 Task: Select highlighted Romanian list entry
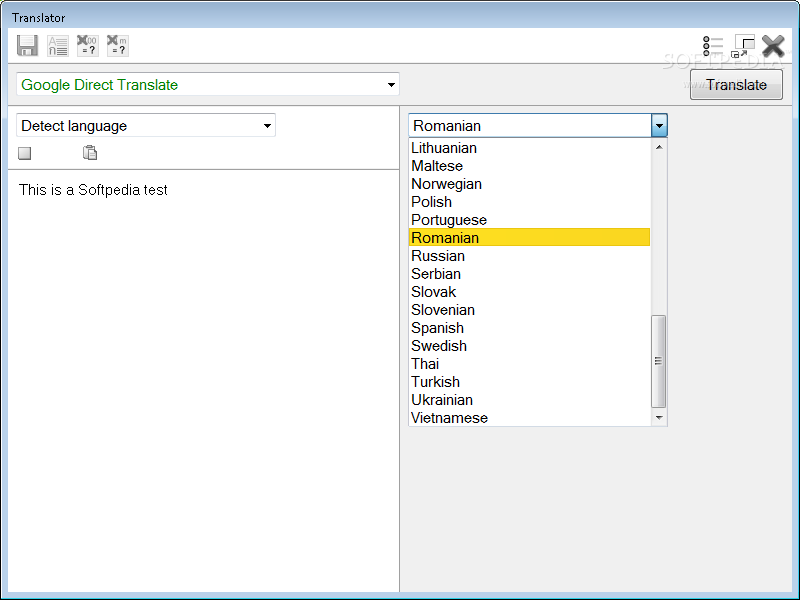530,237
